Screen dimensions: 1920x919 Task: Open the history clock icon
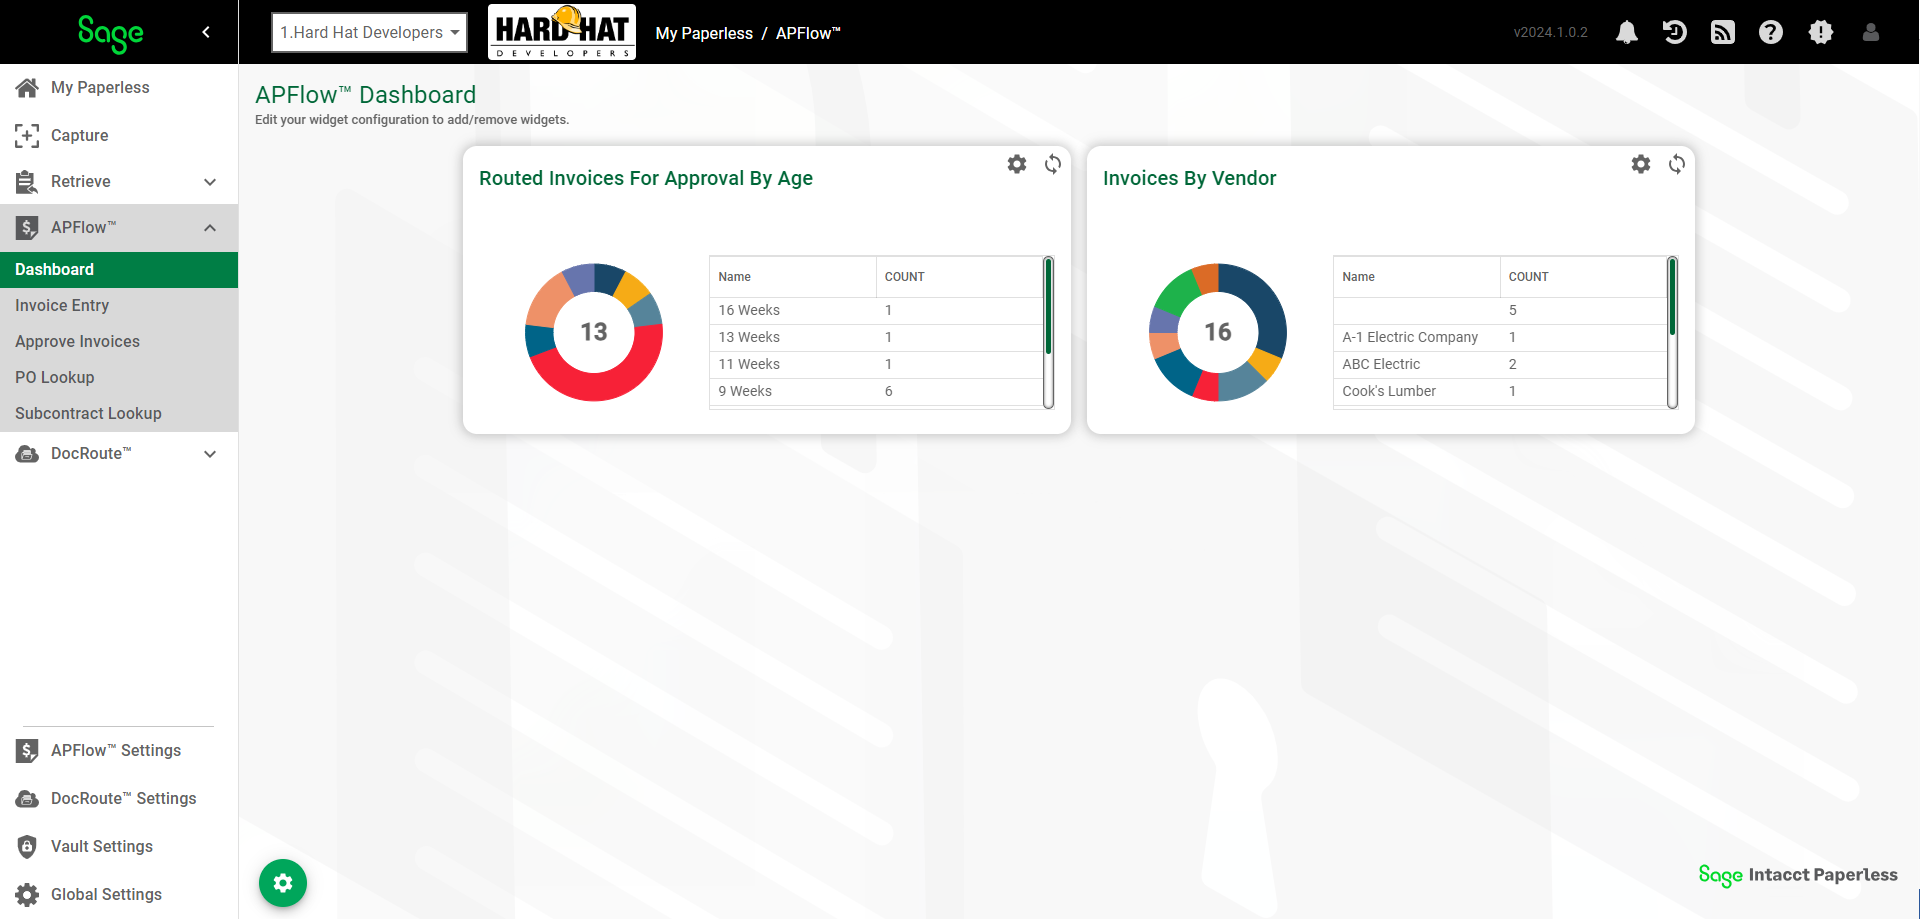point(1675,32)
